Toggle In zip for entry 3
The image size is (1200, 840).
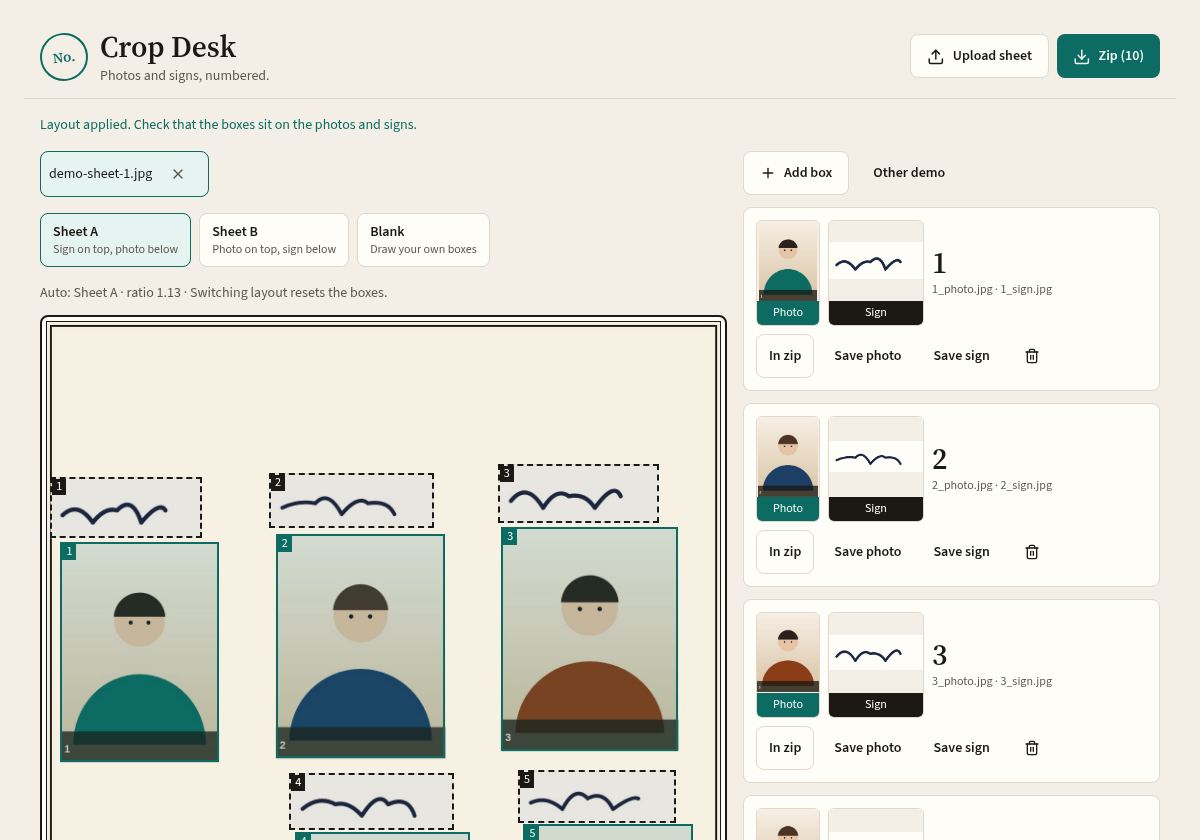[x=785, y=748]
